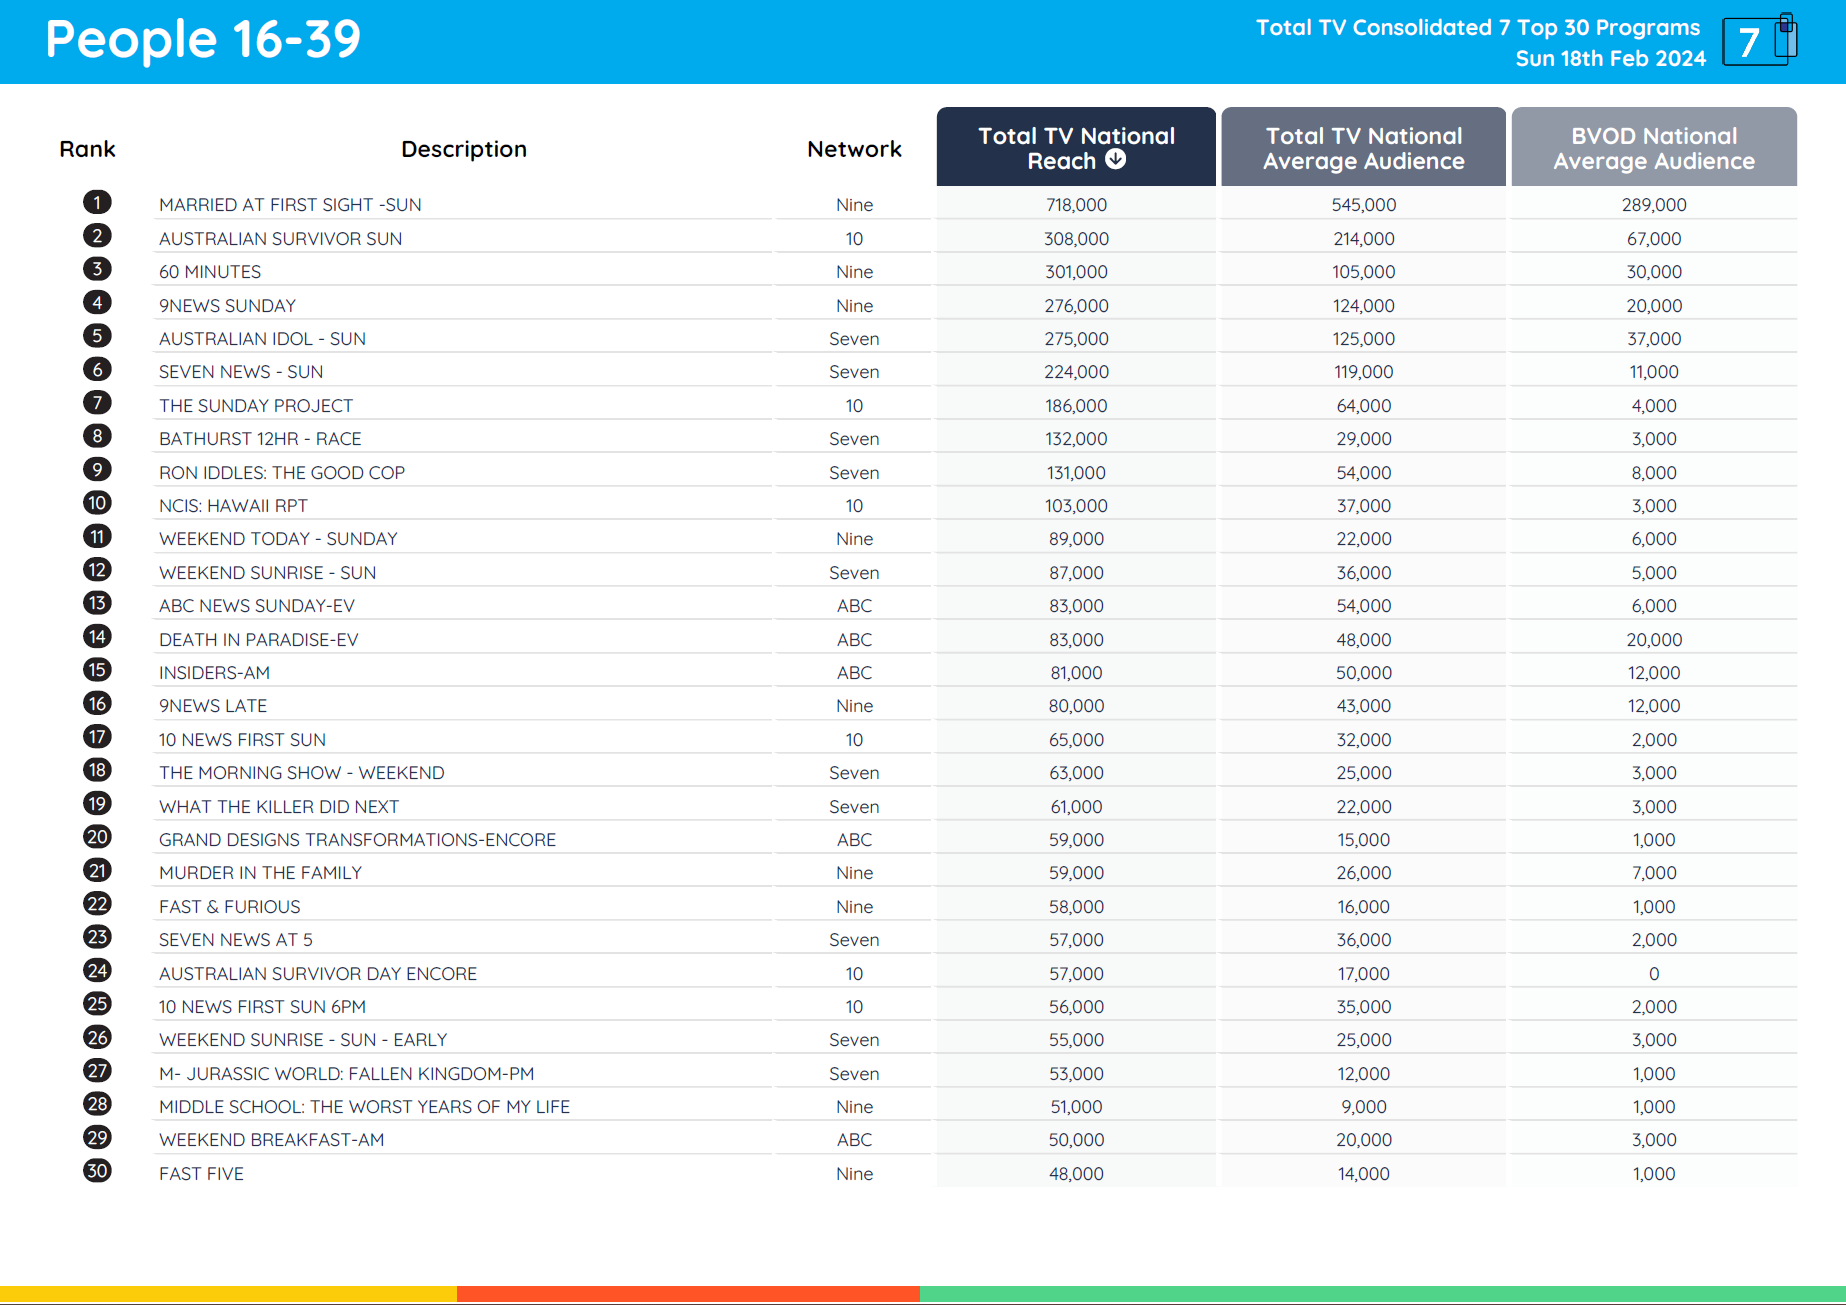Screen dimensions: 1846x1305
Task: Toggle sorting on Total TV National Average Audience column
Action: tap(1362, 146)
